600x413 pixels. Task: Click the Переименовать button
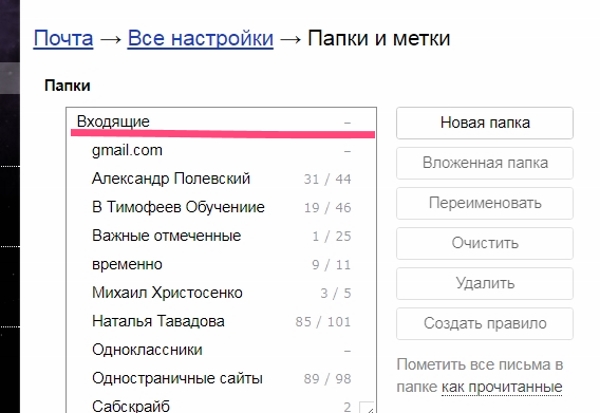pos(485,203)
